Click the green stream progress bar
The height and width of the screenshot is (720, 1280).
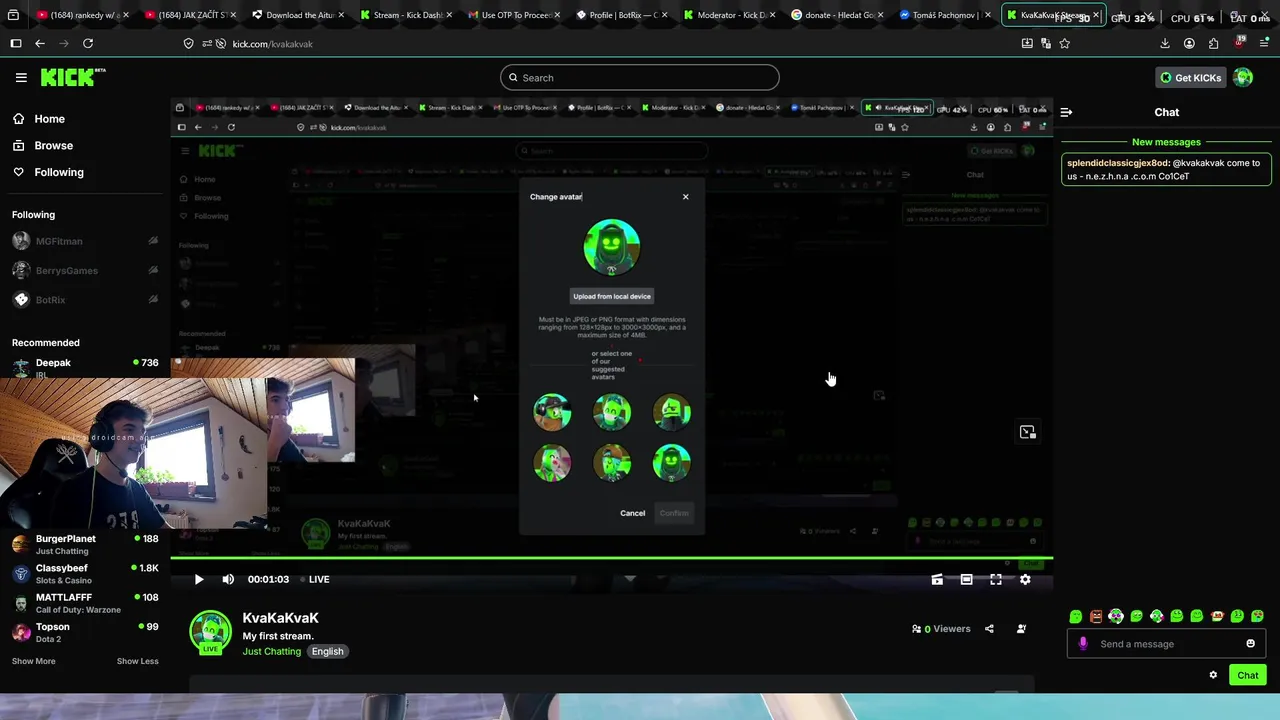tap(611, 558)
